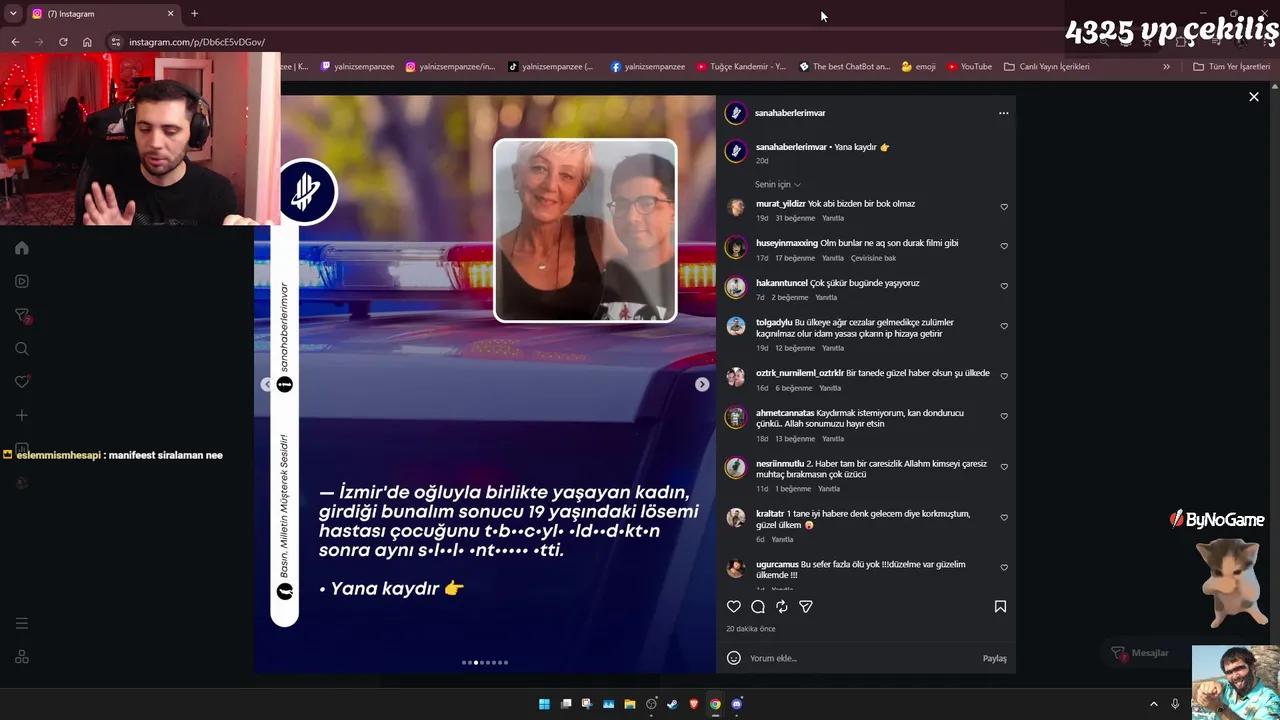1280x720 pixels.
Task: Open the Twitch yalnizsempanzee bookmark
Action: point(357,67)
